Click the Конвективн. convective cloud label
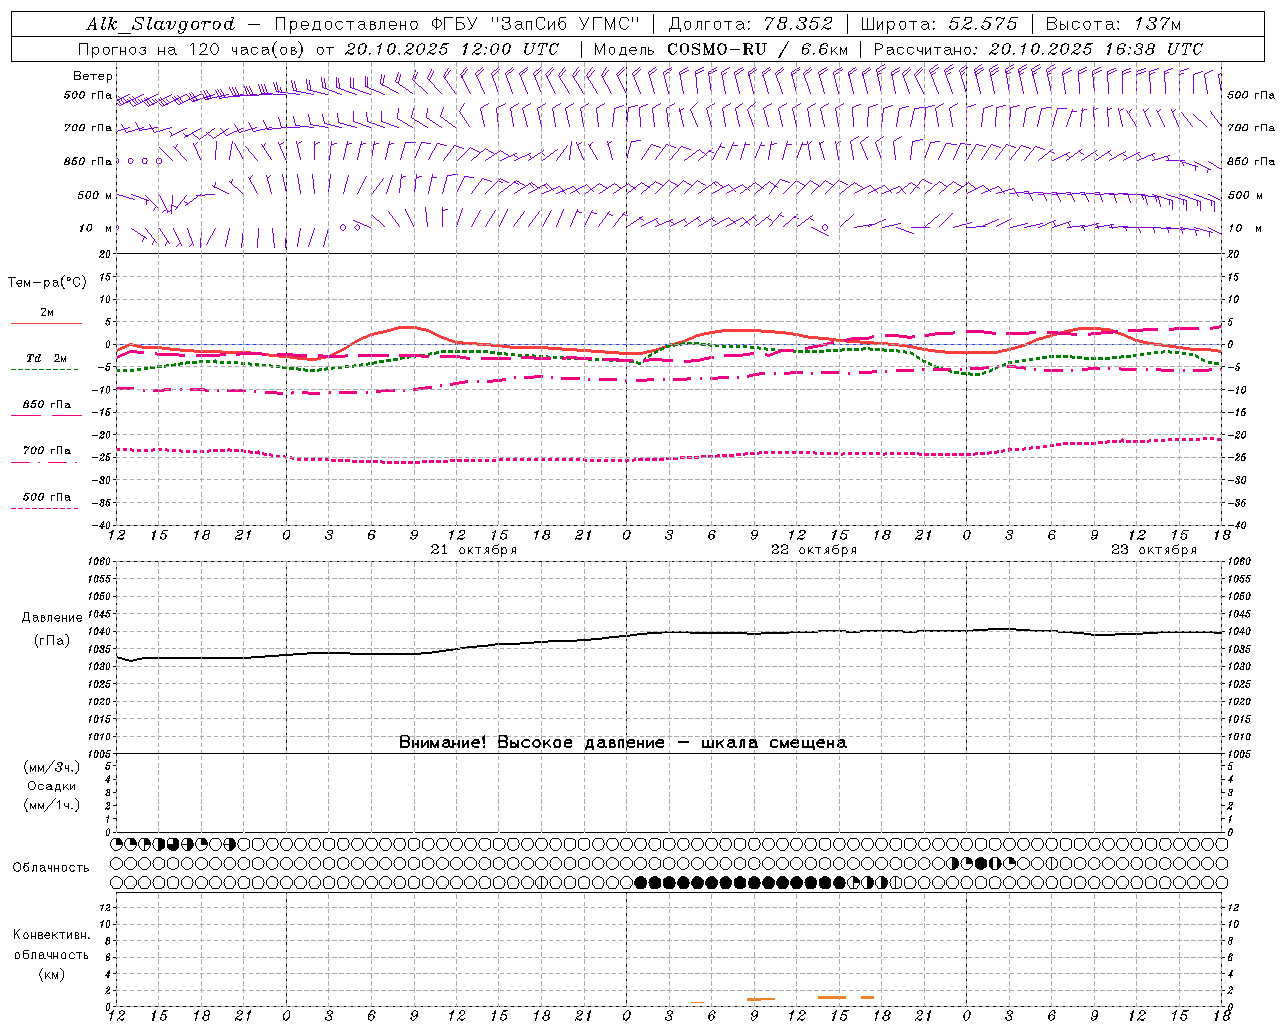The height and width of the screenshot is (1024, 1280). pyautogui.click(x=51, y=935)
